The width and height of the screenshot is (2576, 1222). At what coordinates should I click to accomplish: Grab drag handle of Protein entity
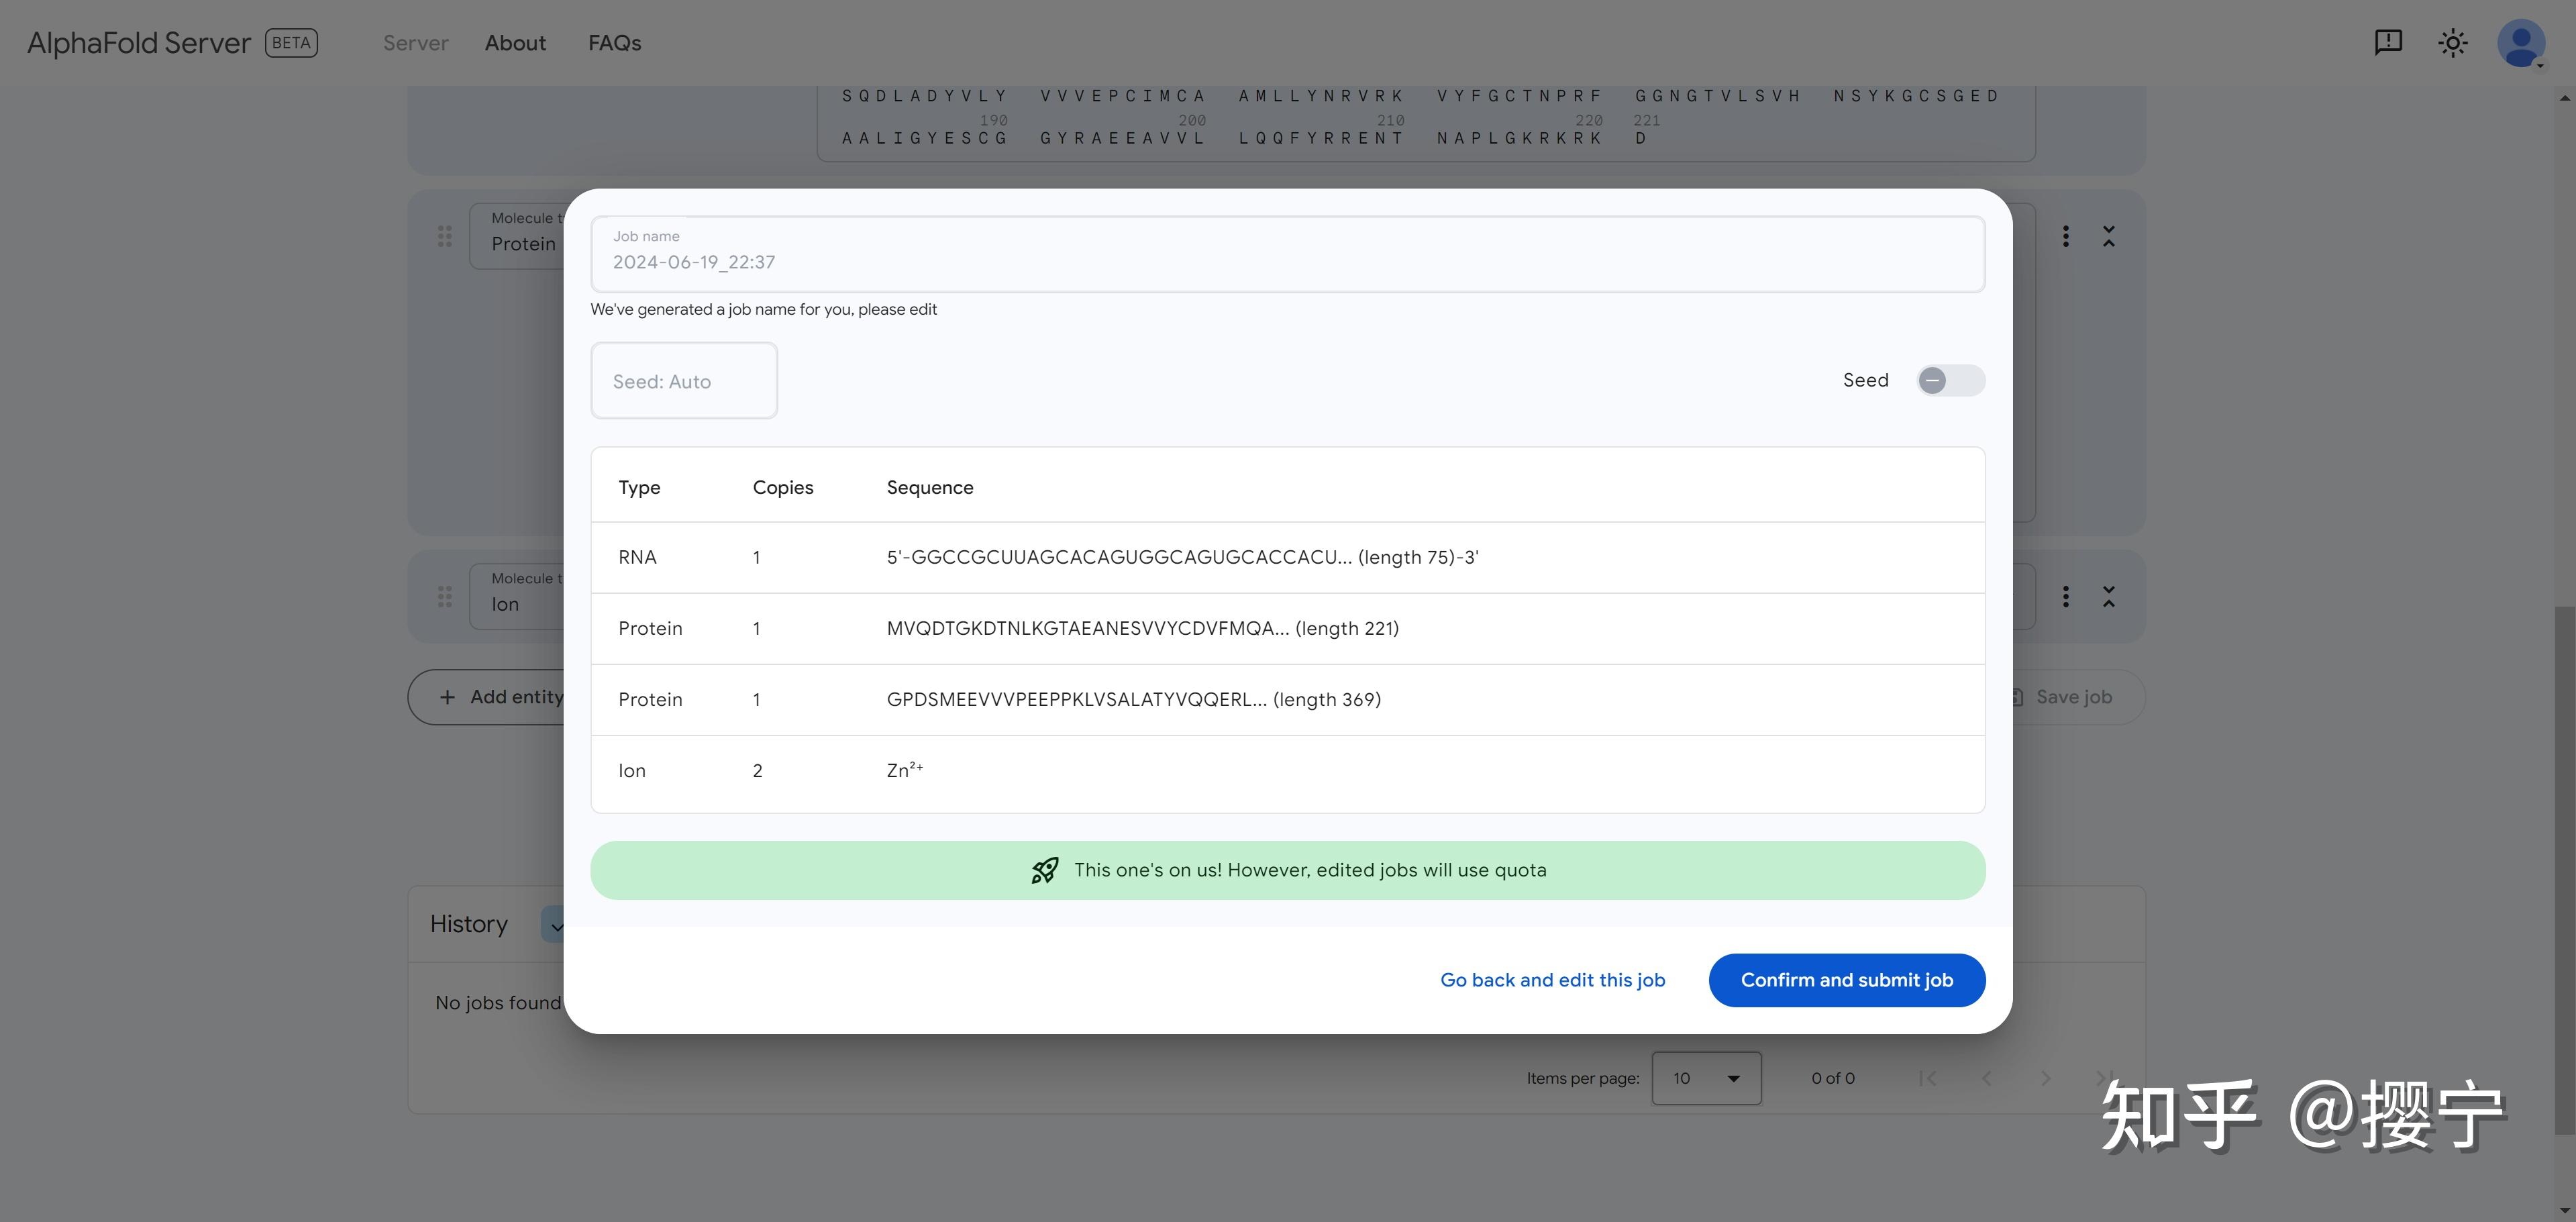pos(445,236)
